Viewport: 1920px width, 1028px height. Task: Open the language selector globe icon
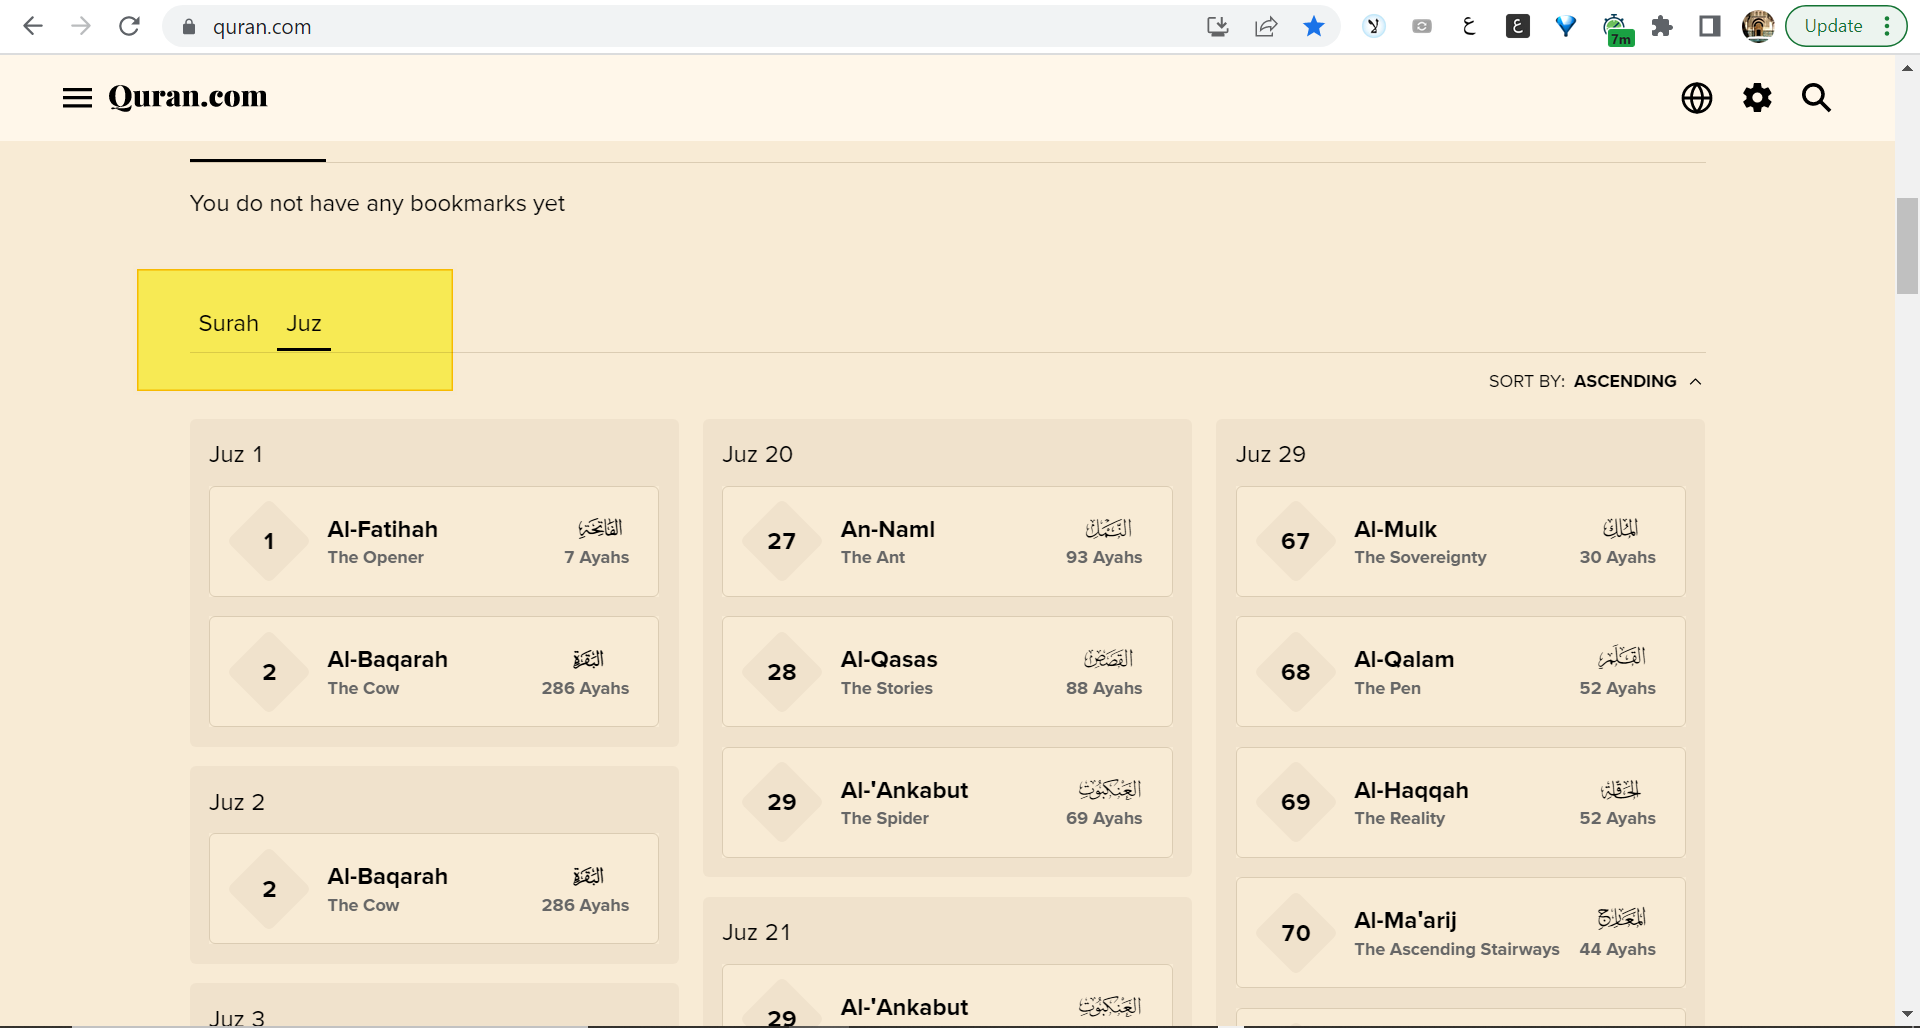click(1697, 97)
